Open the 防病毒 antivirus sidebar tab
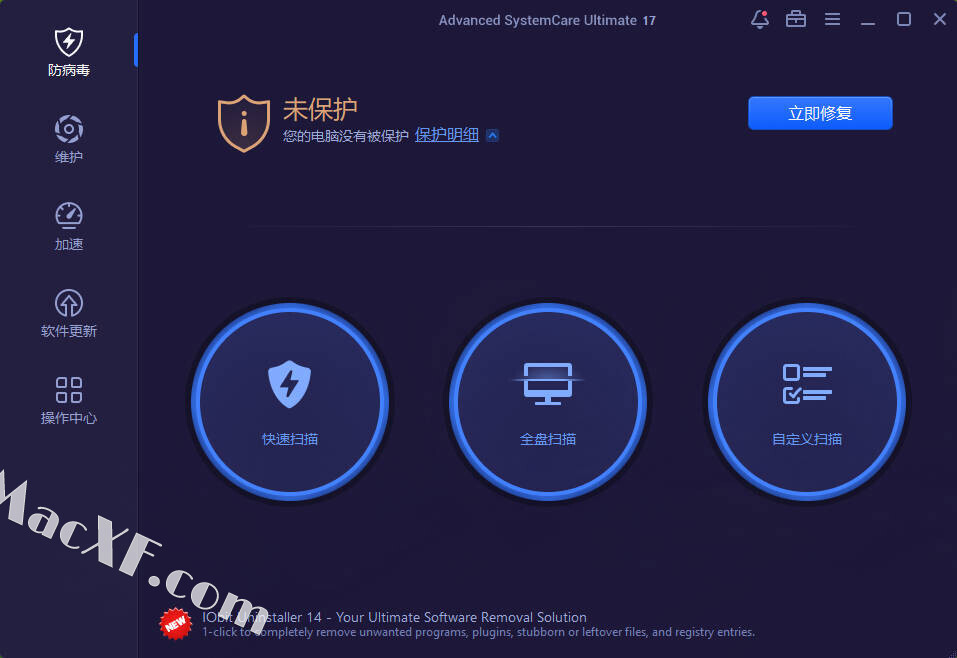Image resolution: width=957 pixels, height=658 pixels. [x=68, y=52]
